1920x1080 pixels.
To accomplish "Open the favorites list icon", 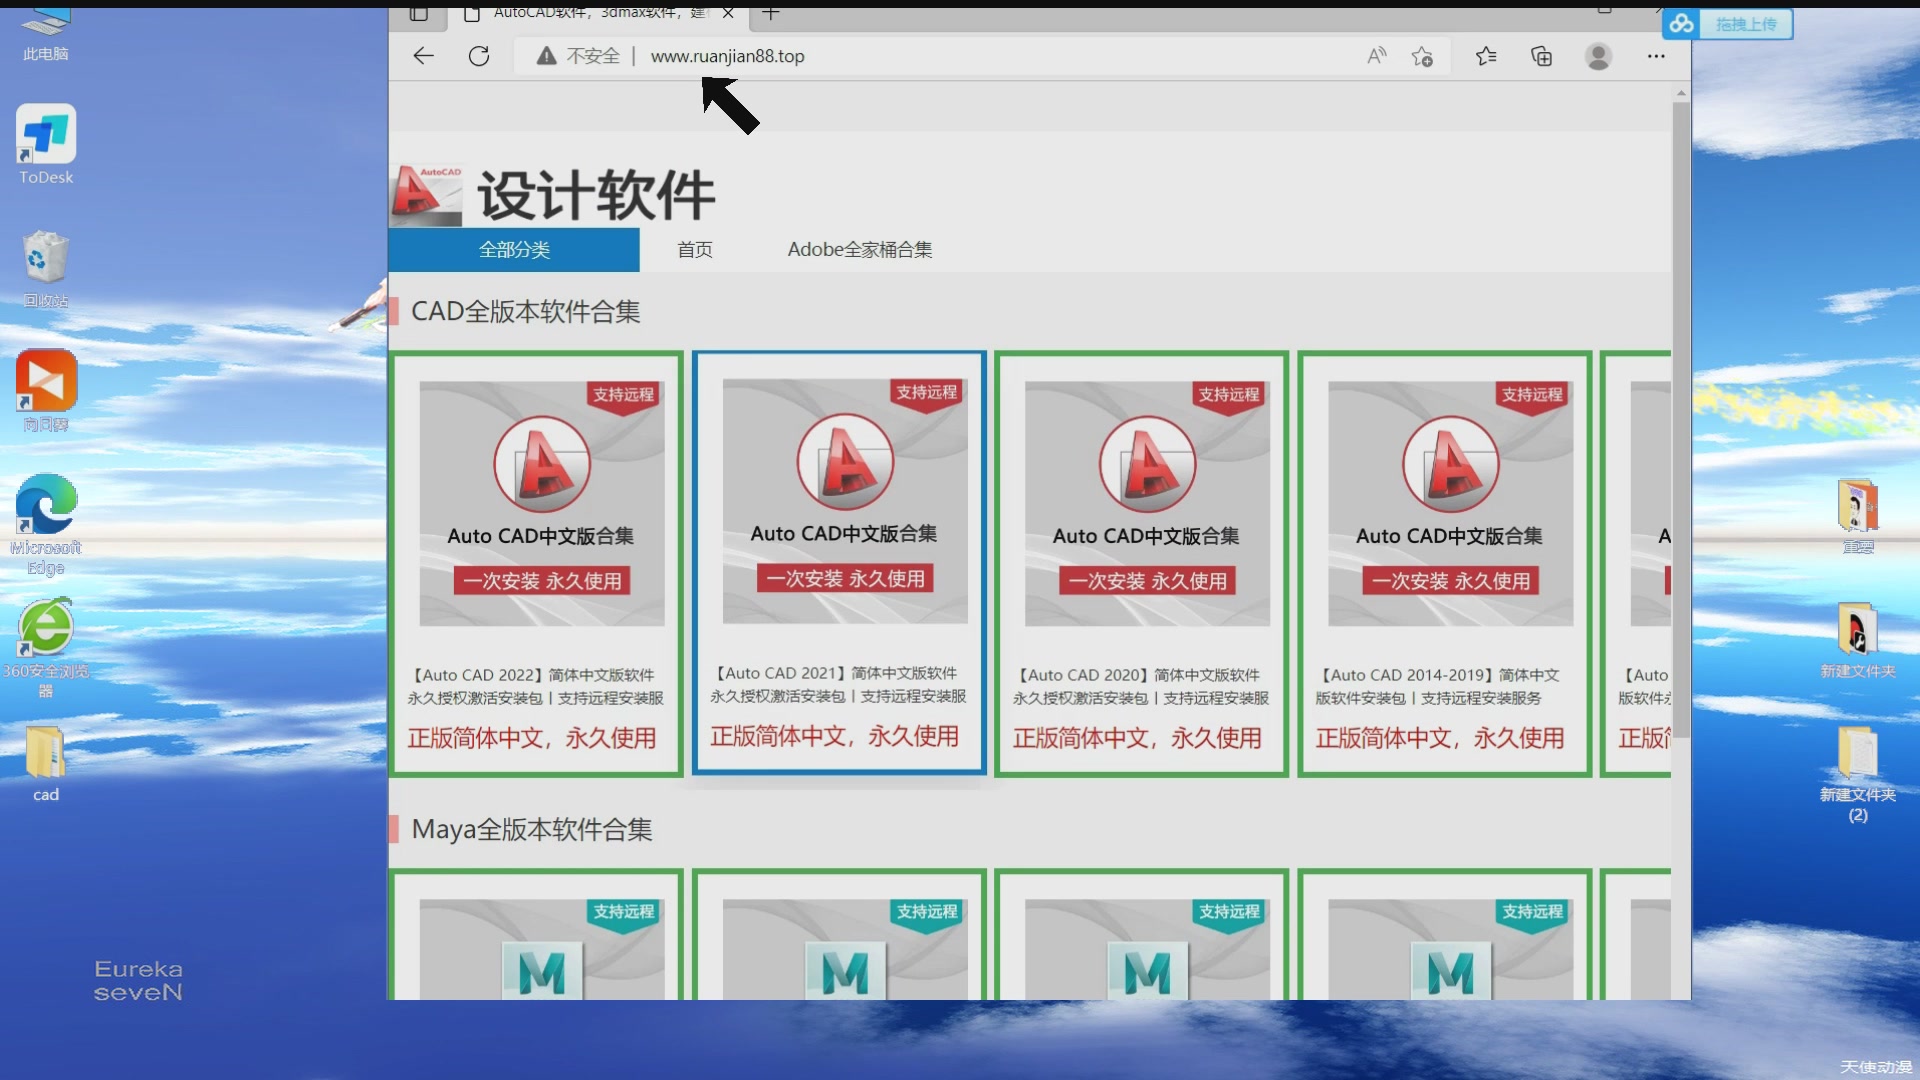I will (1486, 56).
